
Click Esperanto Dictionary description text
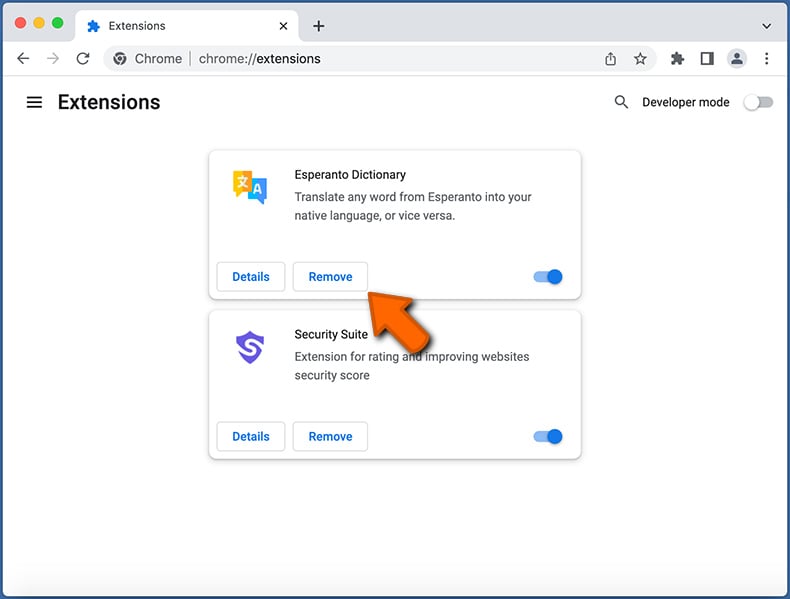pos(413,206)
